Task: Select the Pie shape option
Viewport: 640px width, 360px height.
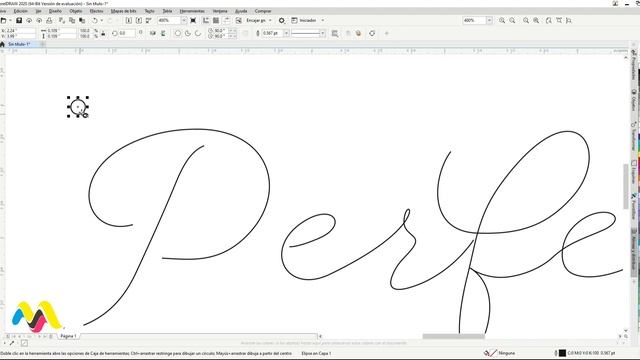Action: pos(188,33)
